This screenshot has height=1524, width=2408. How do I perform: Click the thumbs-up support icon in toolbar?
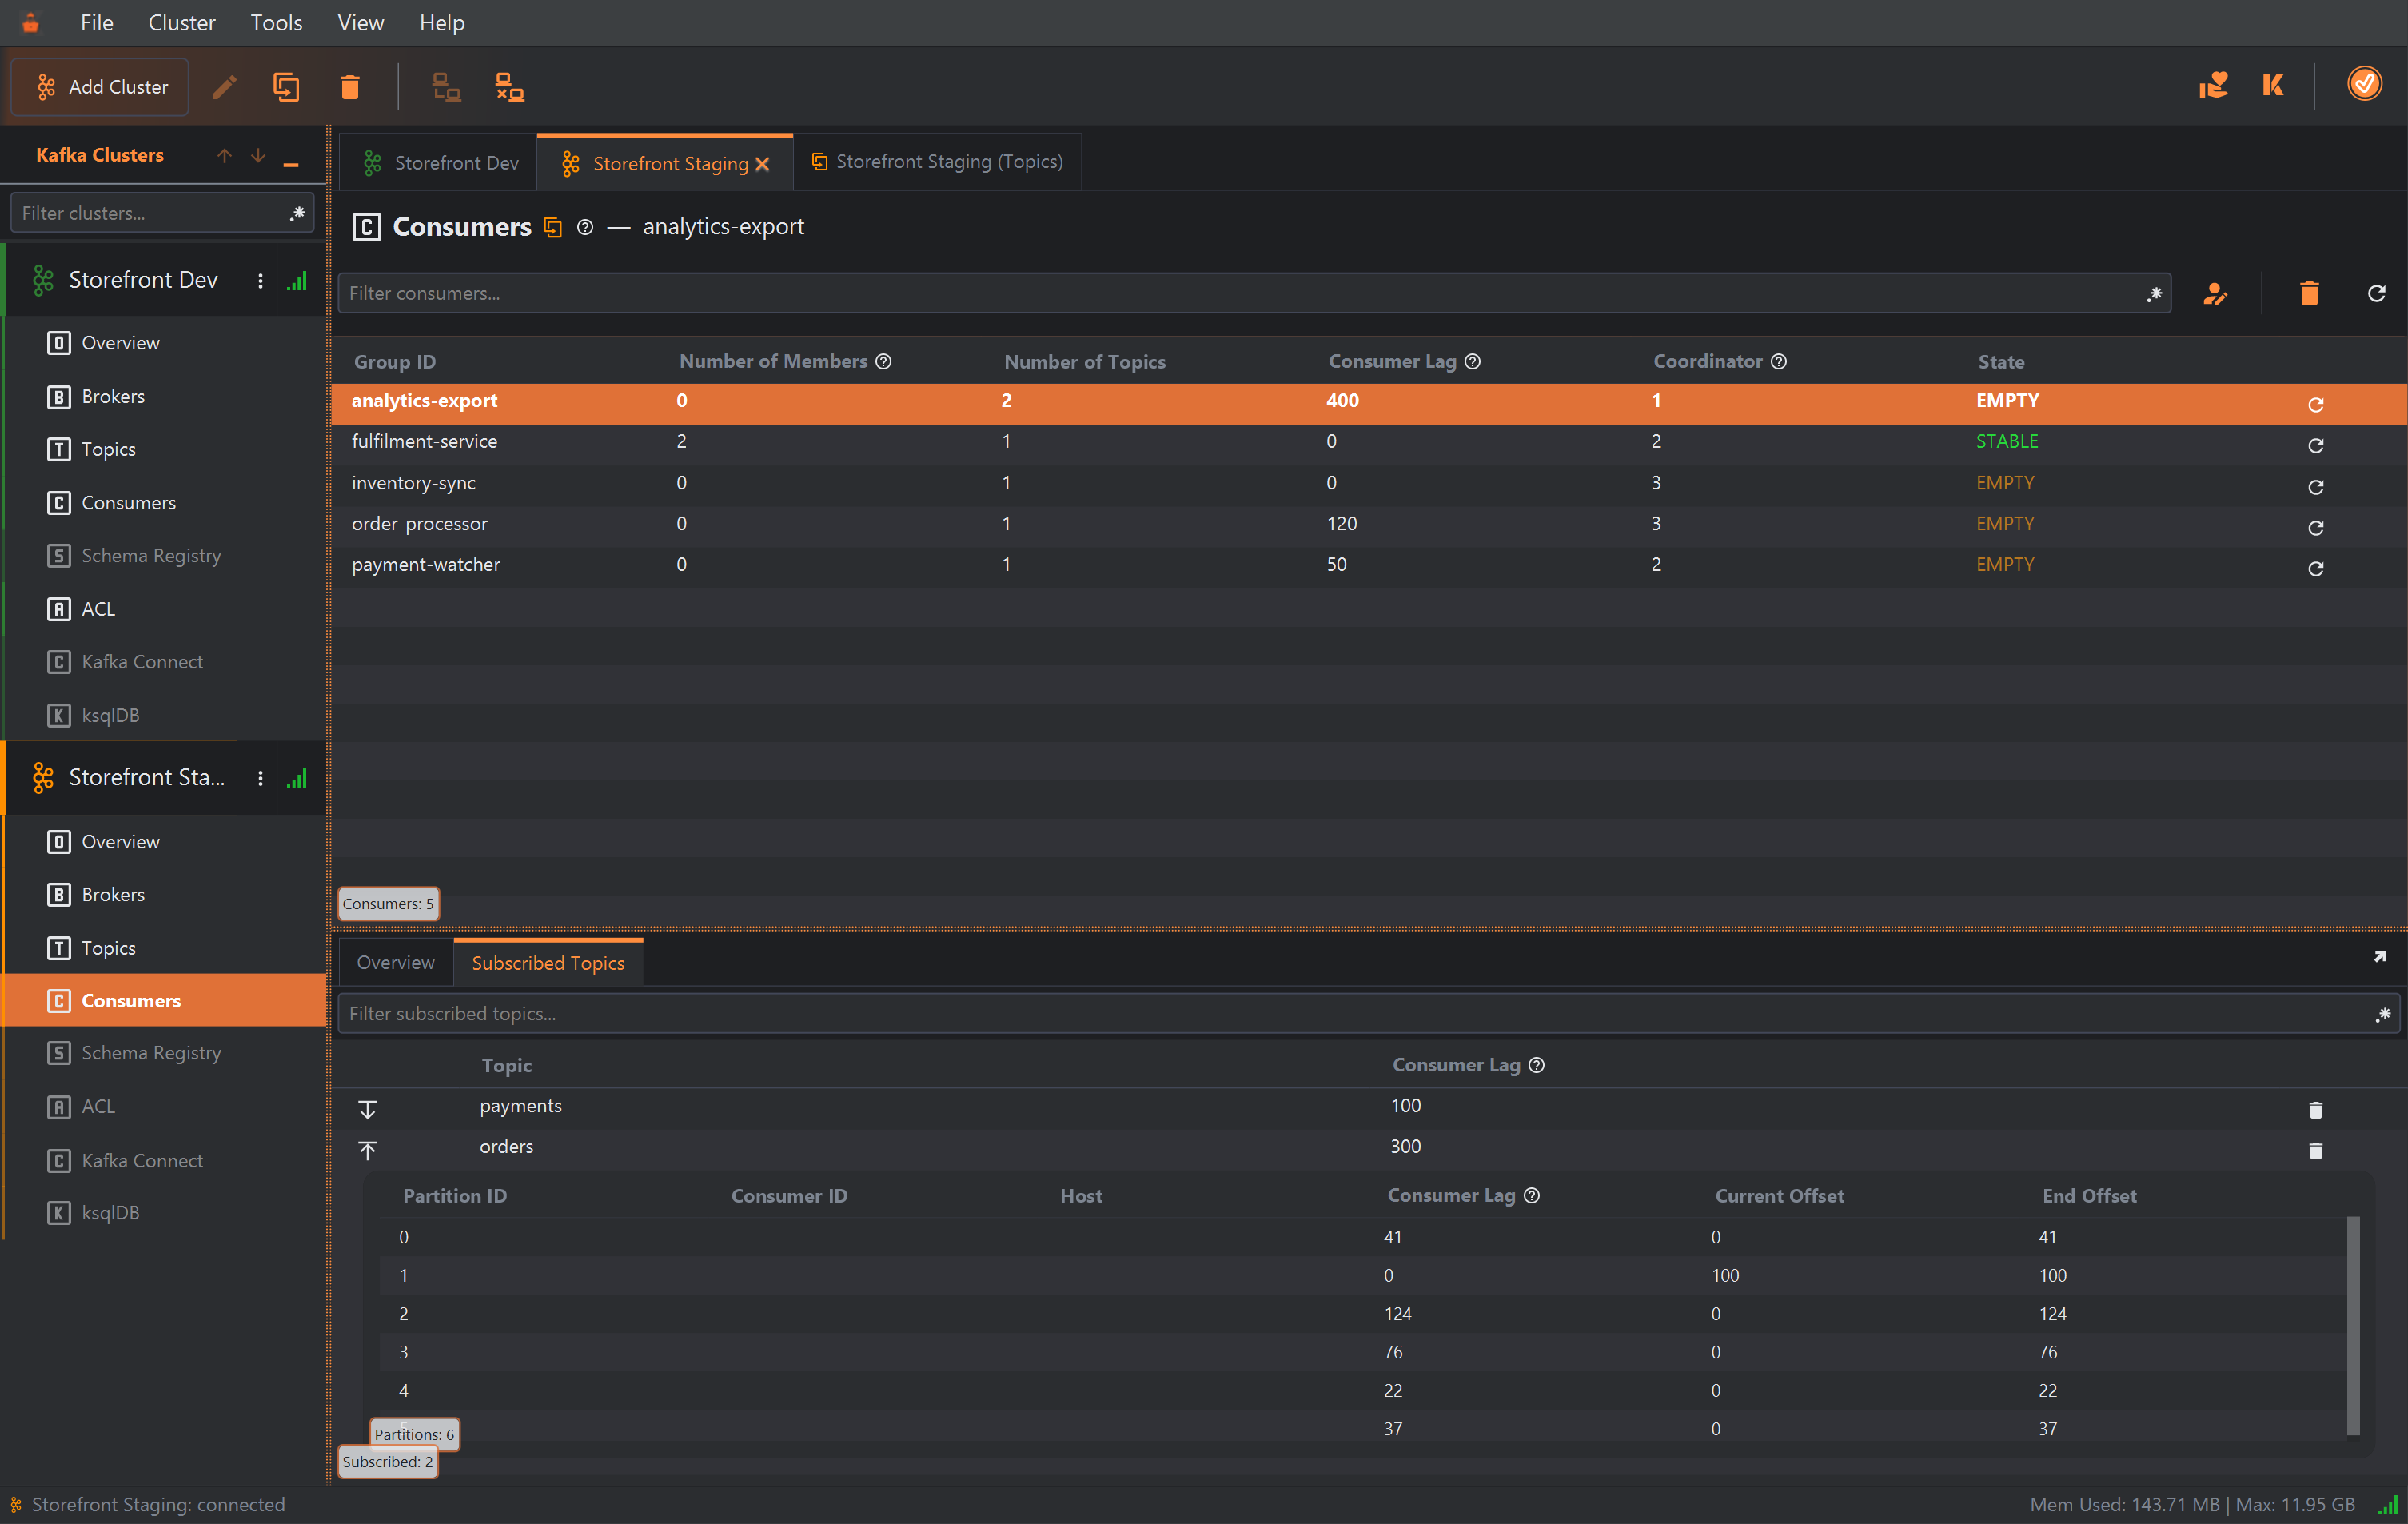pyautogui.click(x=2213, y=85)
